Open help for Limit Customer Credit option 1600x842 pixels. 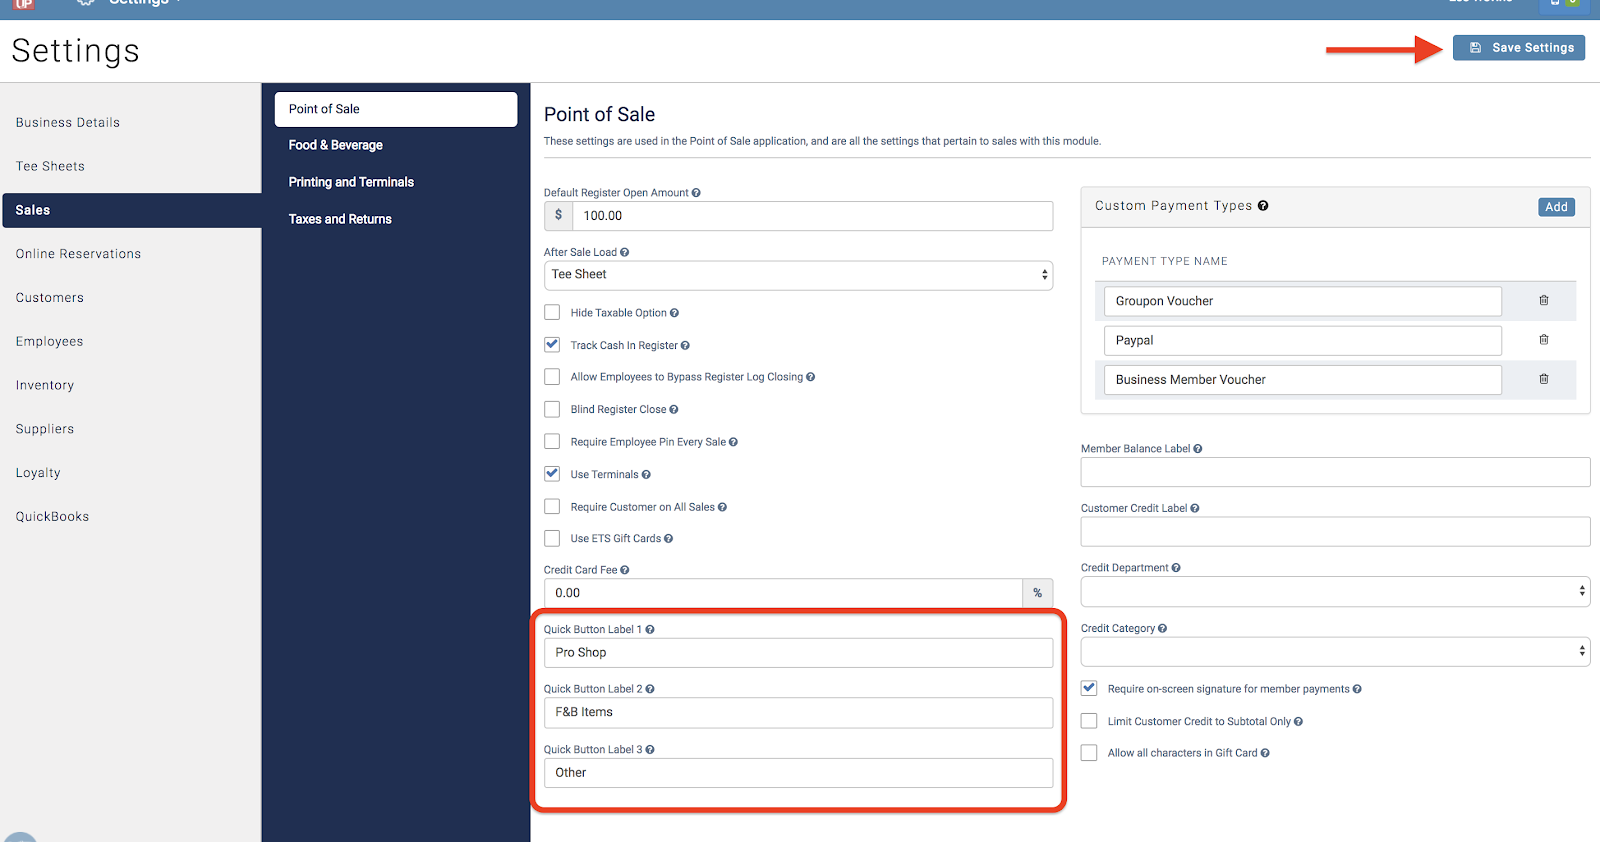pyautogui.click(x=1298, y=722)
